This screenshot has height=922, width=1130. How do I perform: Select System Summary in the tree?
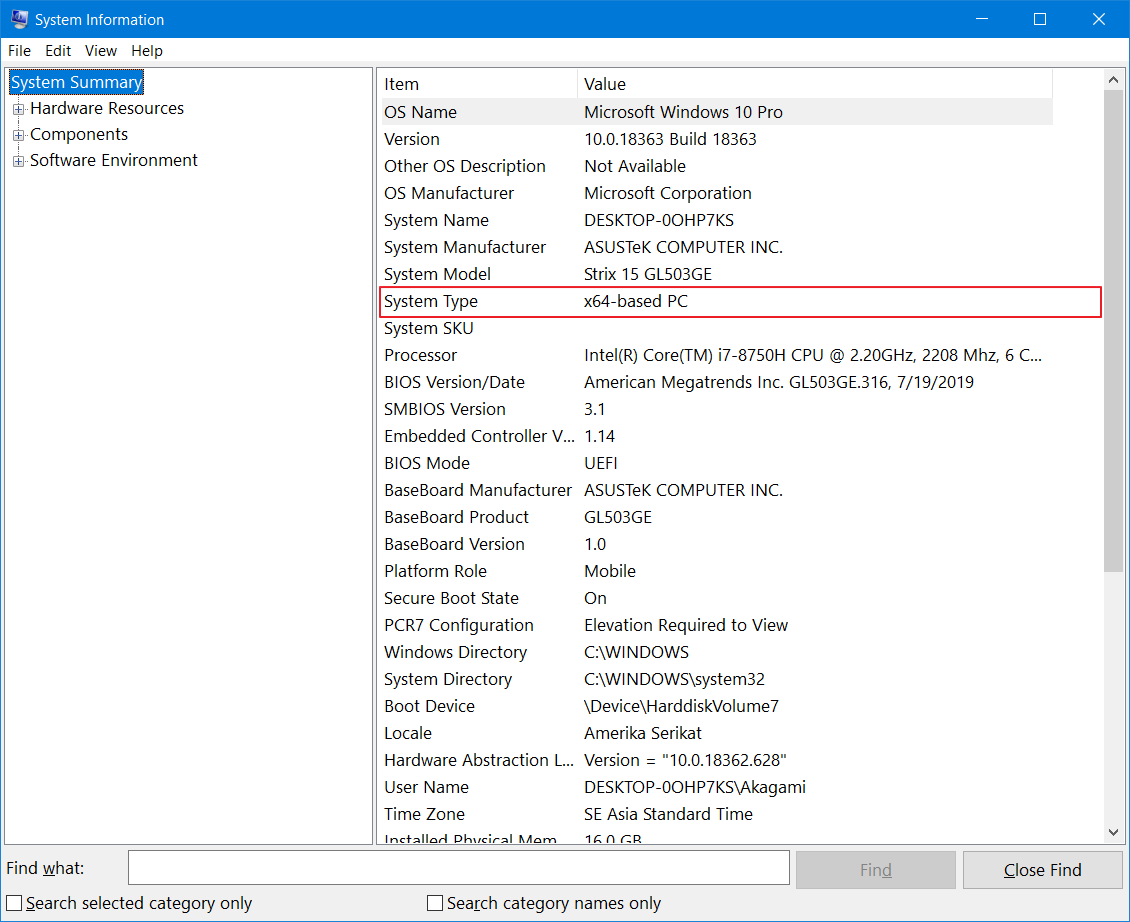[77, 82]
